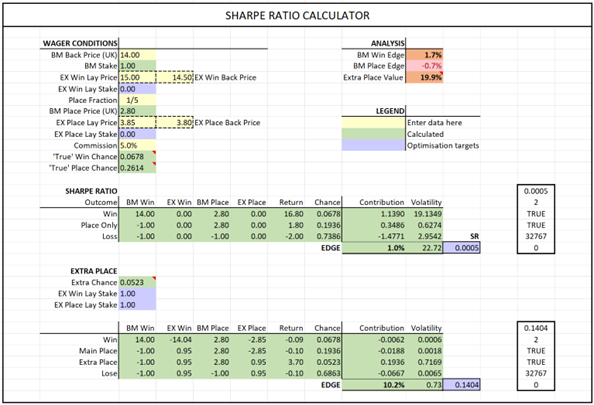594x405 pixels.
Task: Click the BM Place Edge value -0.7%
Action: 424,66
